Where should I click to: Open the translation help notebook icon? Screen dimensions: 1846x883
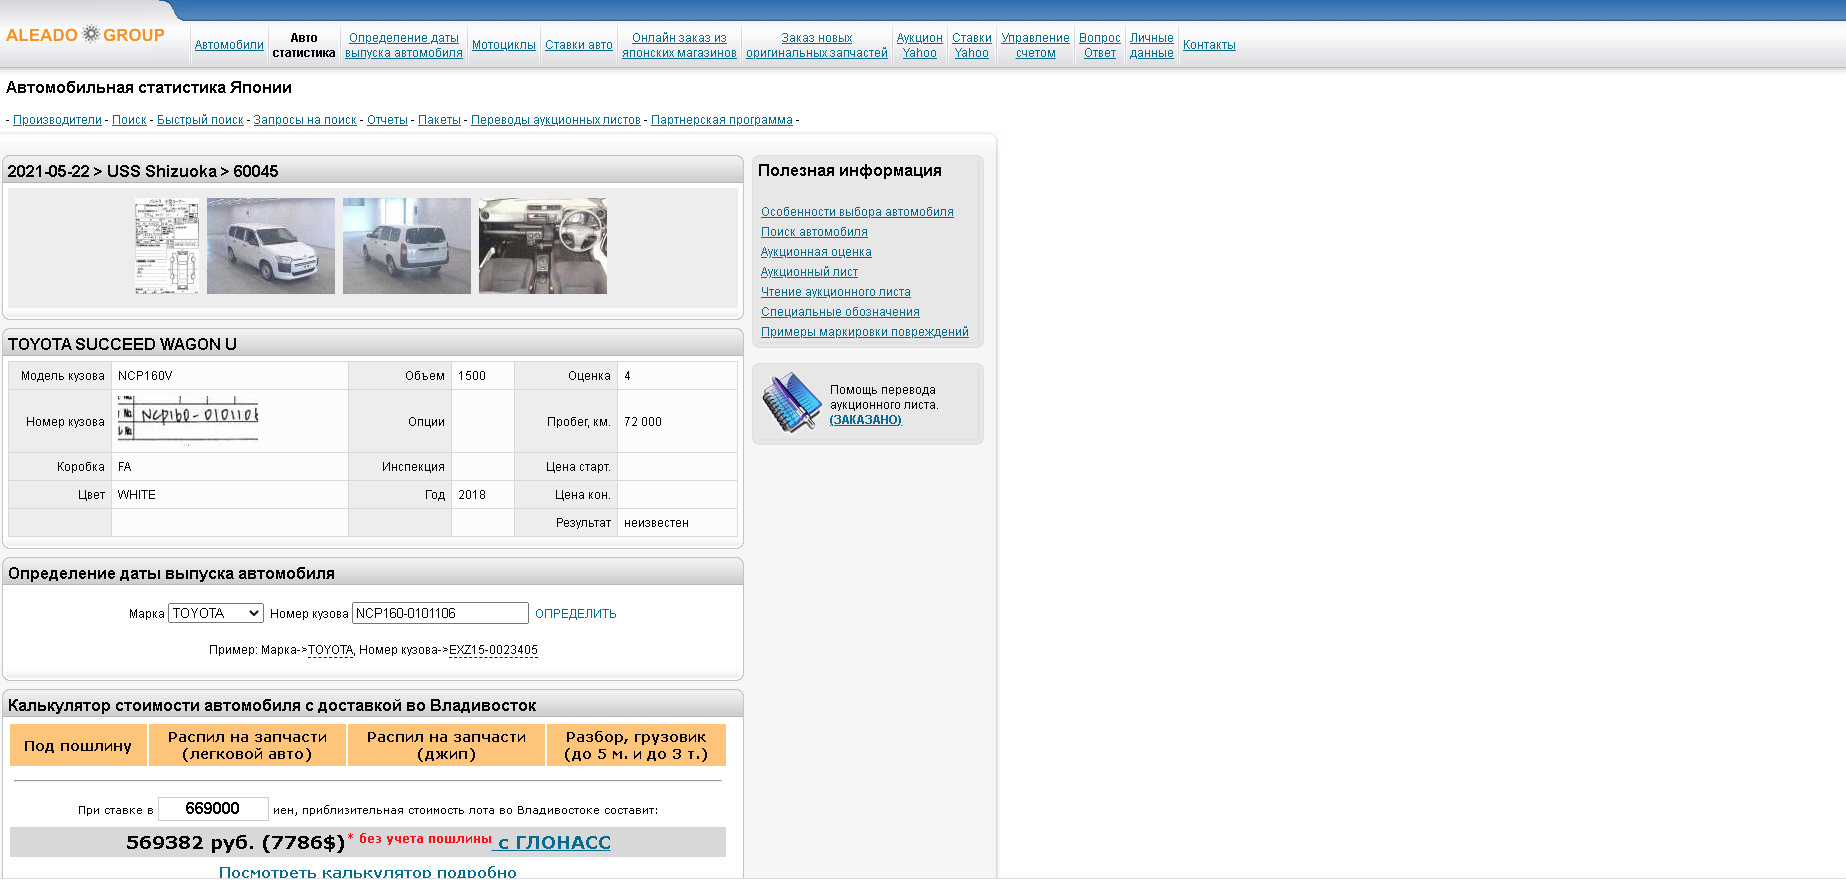click(x=791, y=402)
